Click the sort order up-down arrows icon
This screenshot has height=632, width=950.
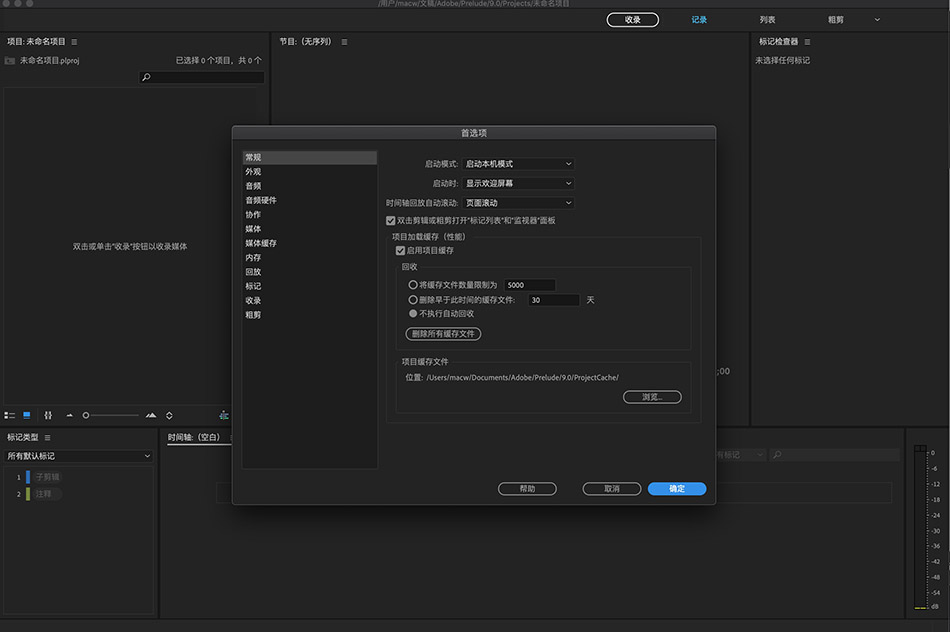pyautogui.click(x=169, y=416)
